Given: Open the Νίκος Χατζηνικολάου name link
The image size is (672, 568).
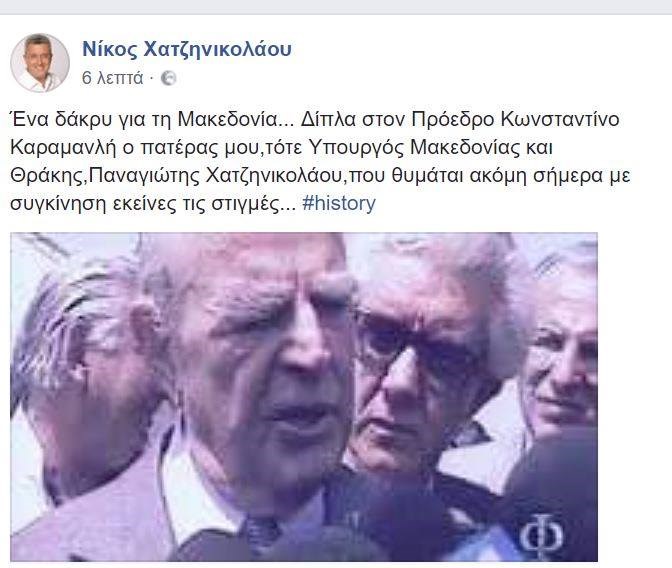Looking at the screenshot, I should tap(187, 49).
